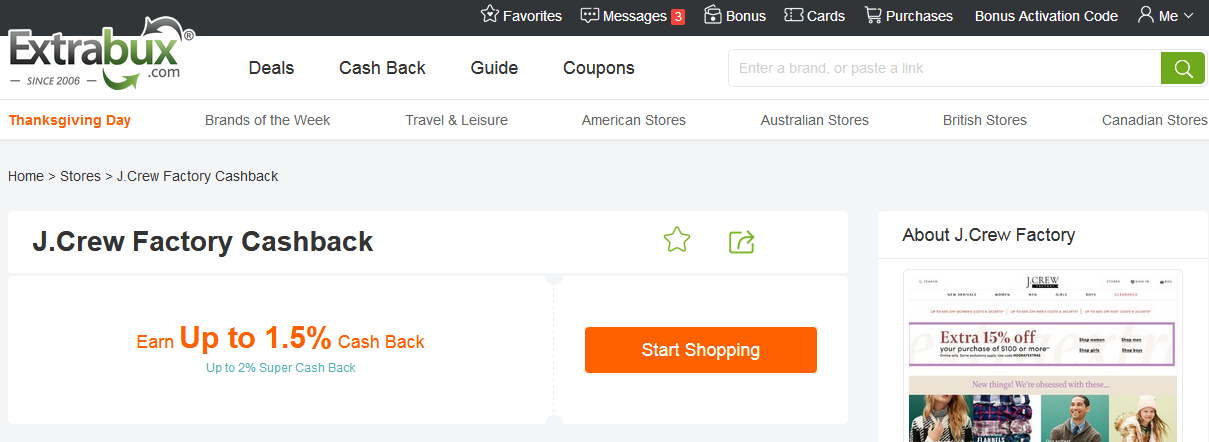Click Bonus Activation Code link

coord(1046,16)
